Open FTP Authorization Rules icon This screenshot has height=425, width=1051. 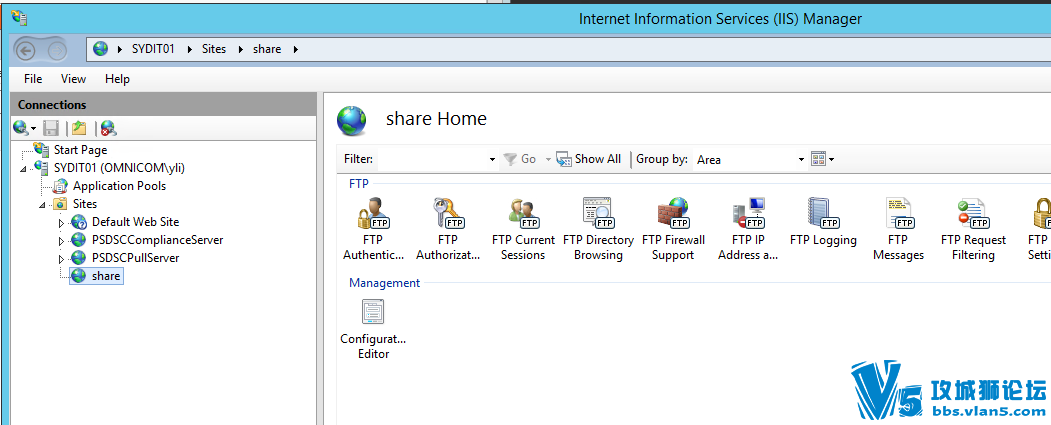pos(448,229)
